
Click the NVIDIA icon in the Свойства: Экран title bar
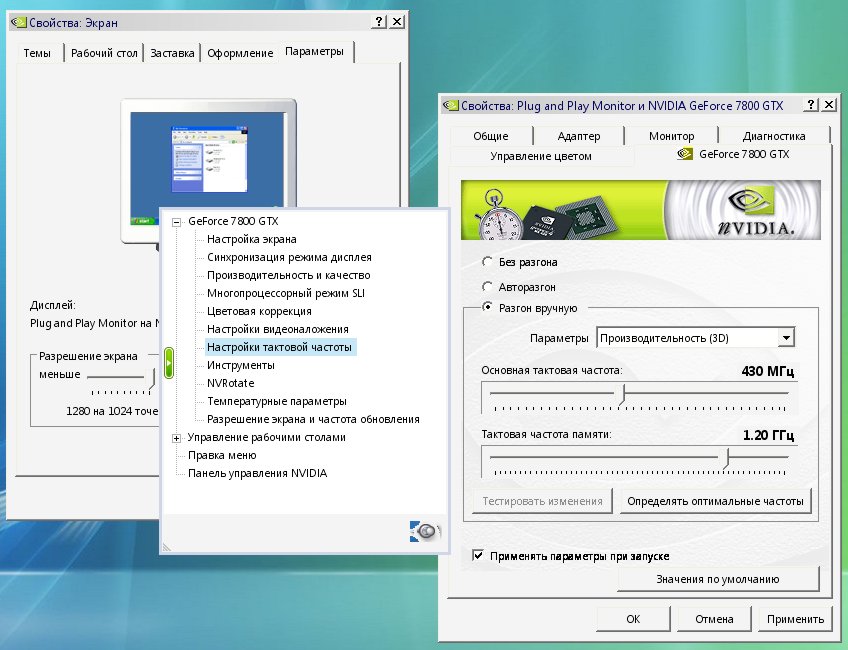click(18, 22)
